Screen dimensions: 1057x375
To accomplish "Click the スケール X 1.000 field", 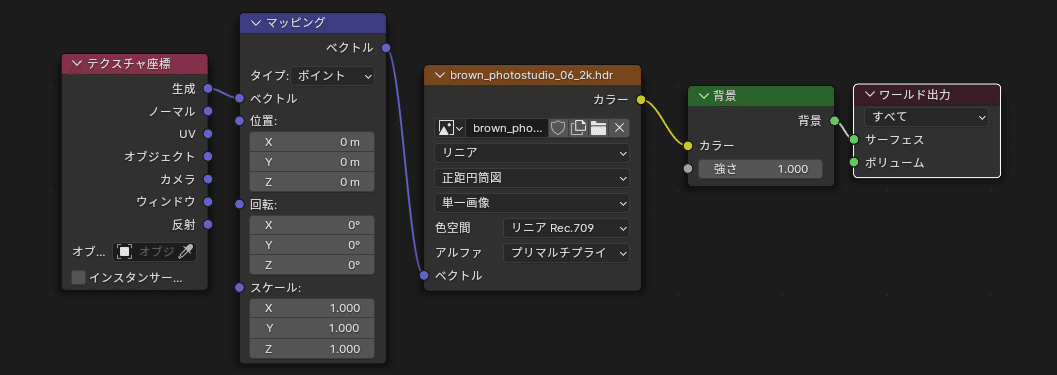I will 312,308.
